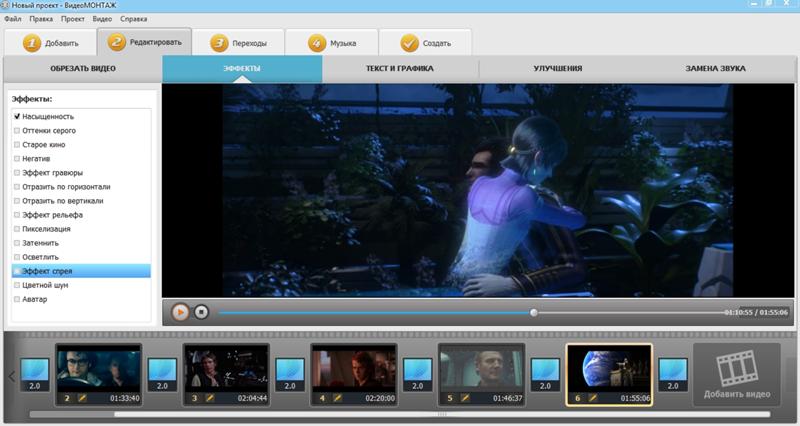Enable Отразить по вертикали checkbox
The width and height of the screenshot is (800, 426).
pyautogui.click(x=17, y=201)
